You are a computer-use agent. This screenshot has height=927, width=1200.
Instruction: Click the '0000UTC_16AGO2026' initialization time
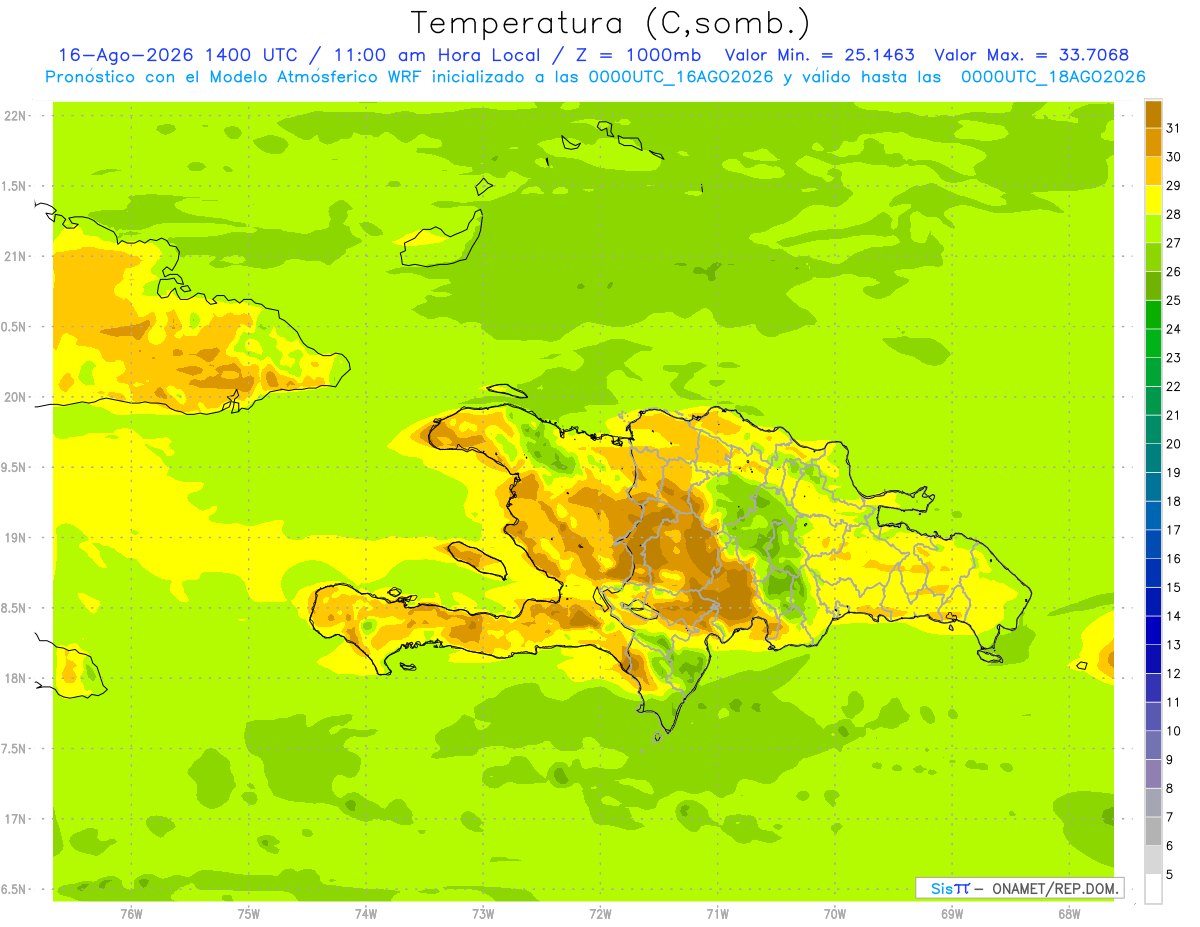[681, 77]
